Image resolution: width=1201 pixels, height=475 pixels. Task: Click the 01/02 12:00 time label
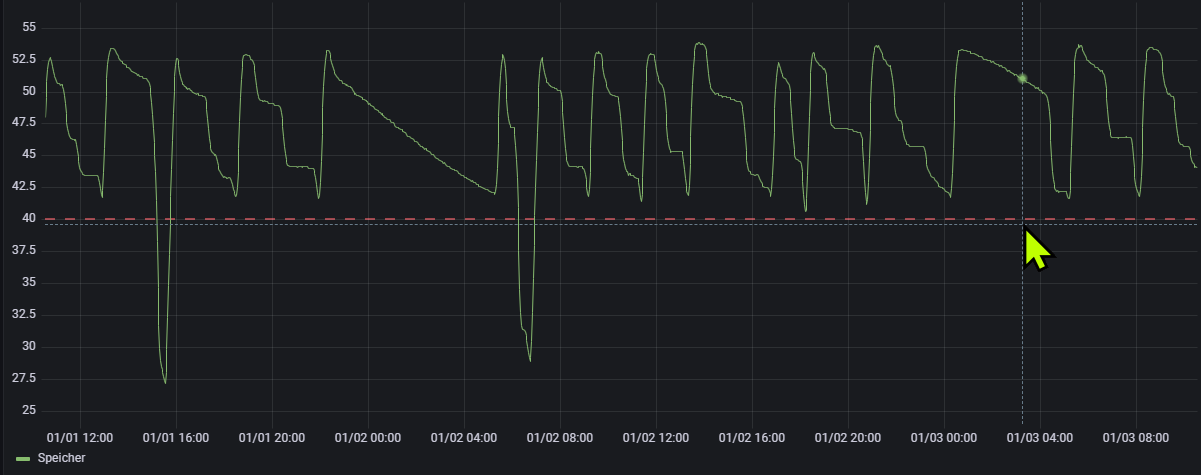[x=656, y=437]
